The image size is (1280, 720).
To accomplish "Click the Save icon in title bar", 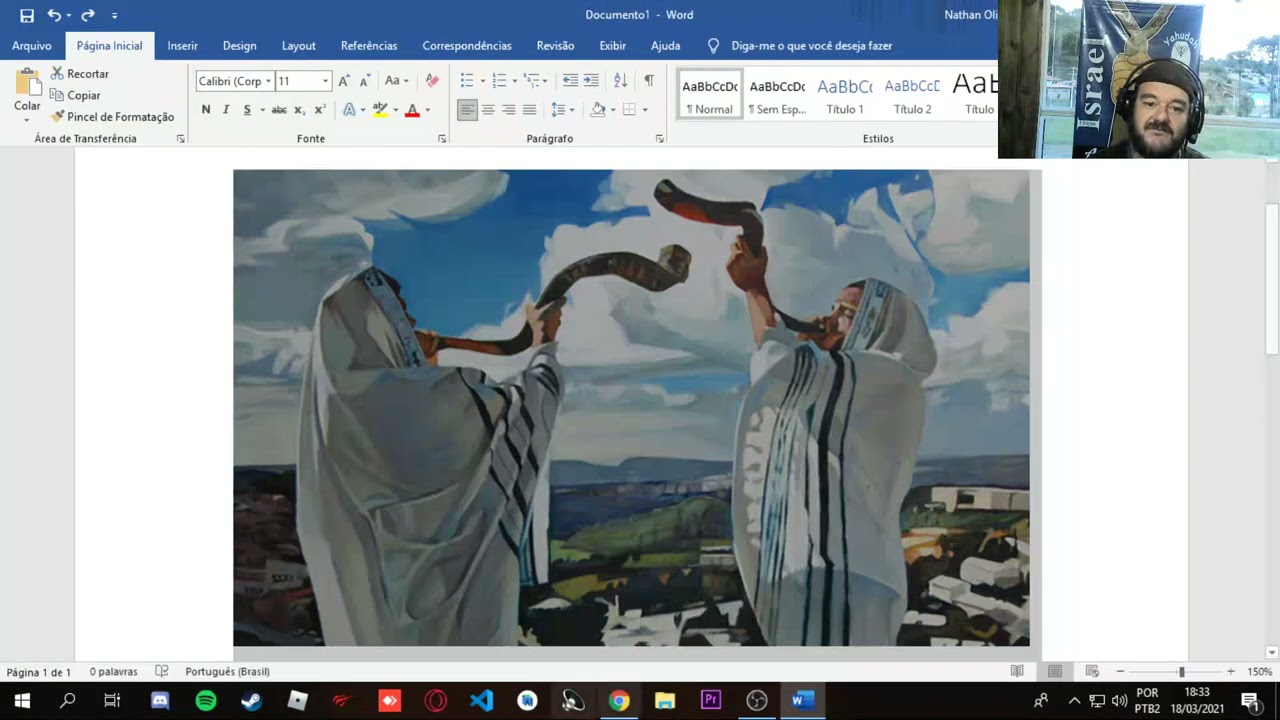I will [27, 15].
